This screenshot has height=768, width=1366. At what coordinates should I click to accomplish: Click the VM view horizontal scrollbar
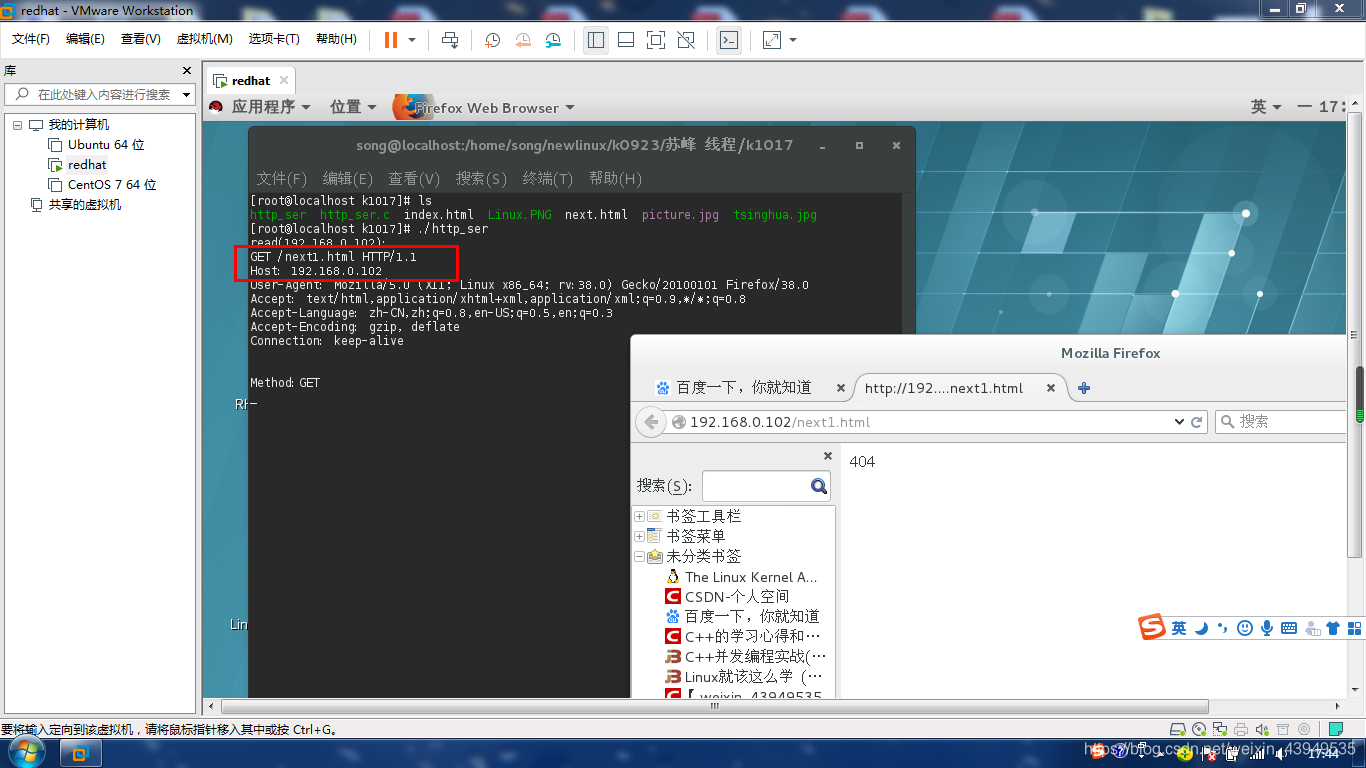coord(714,706)
